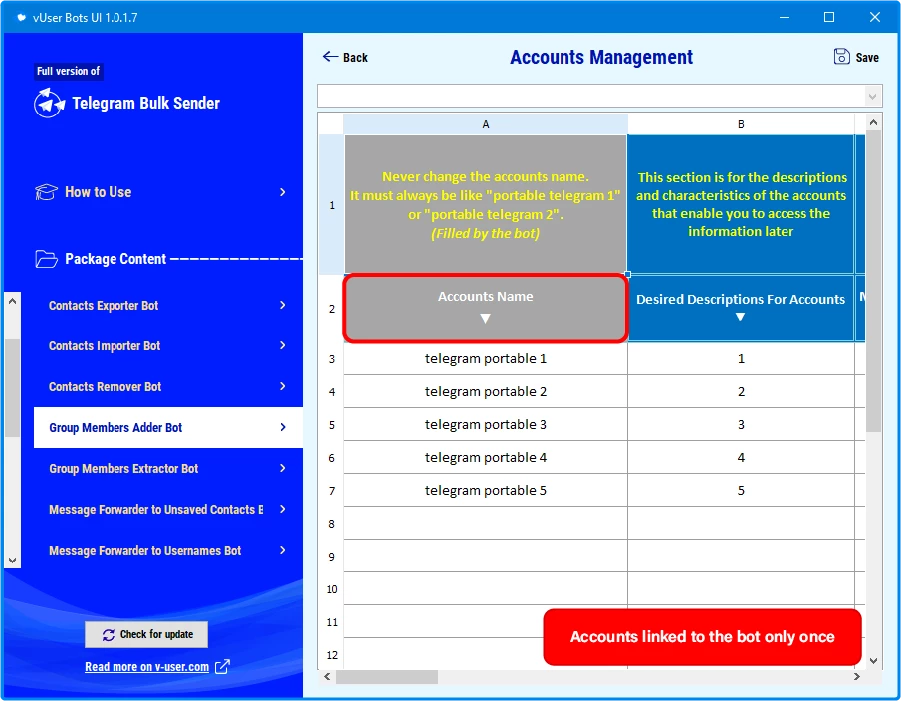Select row 3 header number
The image size is (901, 701).
[x=332, y=359]
